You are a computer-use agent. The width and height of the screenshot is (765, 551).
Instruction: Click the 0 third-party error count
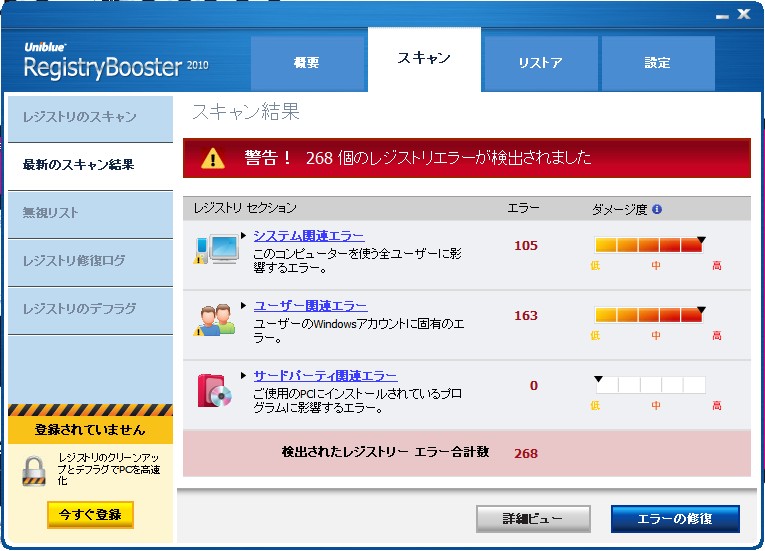coord(534,386)
